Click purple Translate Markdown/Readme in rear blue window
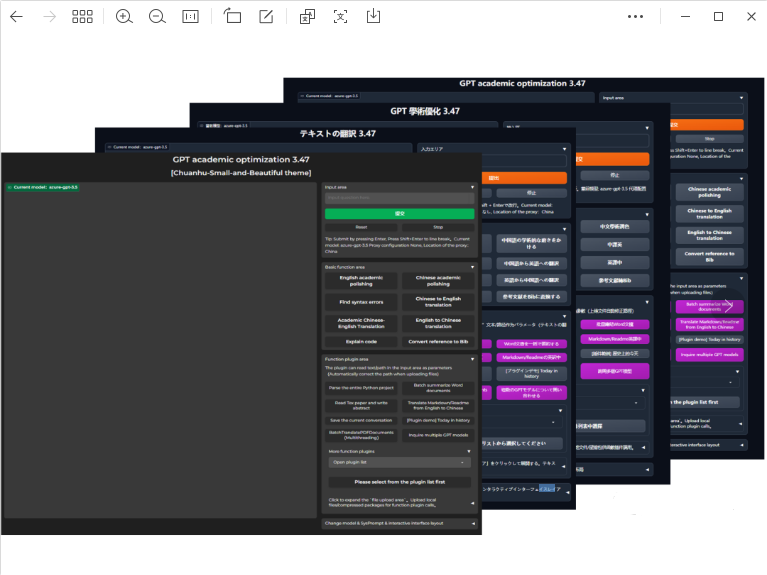This screenshot has height=575, width=767. coord(709,324)
